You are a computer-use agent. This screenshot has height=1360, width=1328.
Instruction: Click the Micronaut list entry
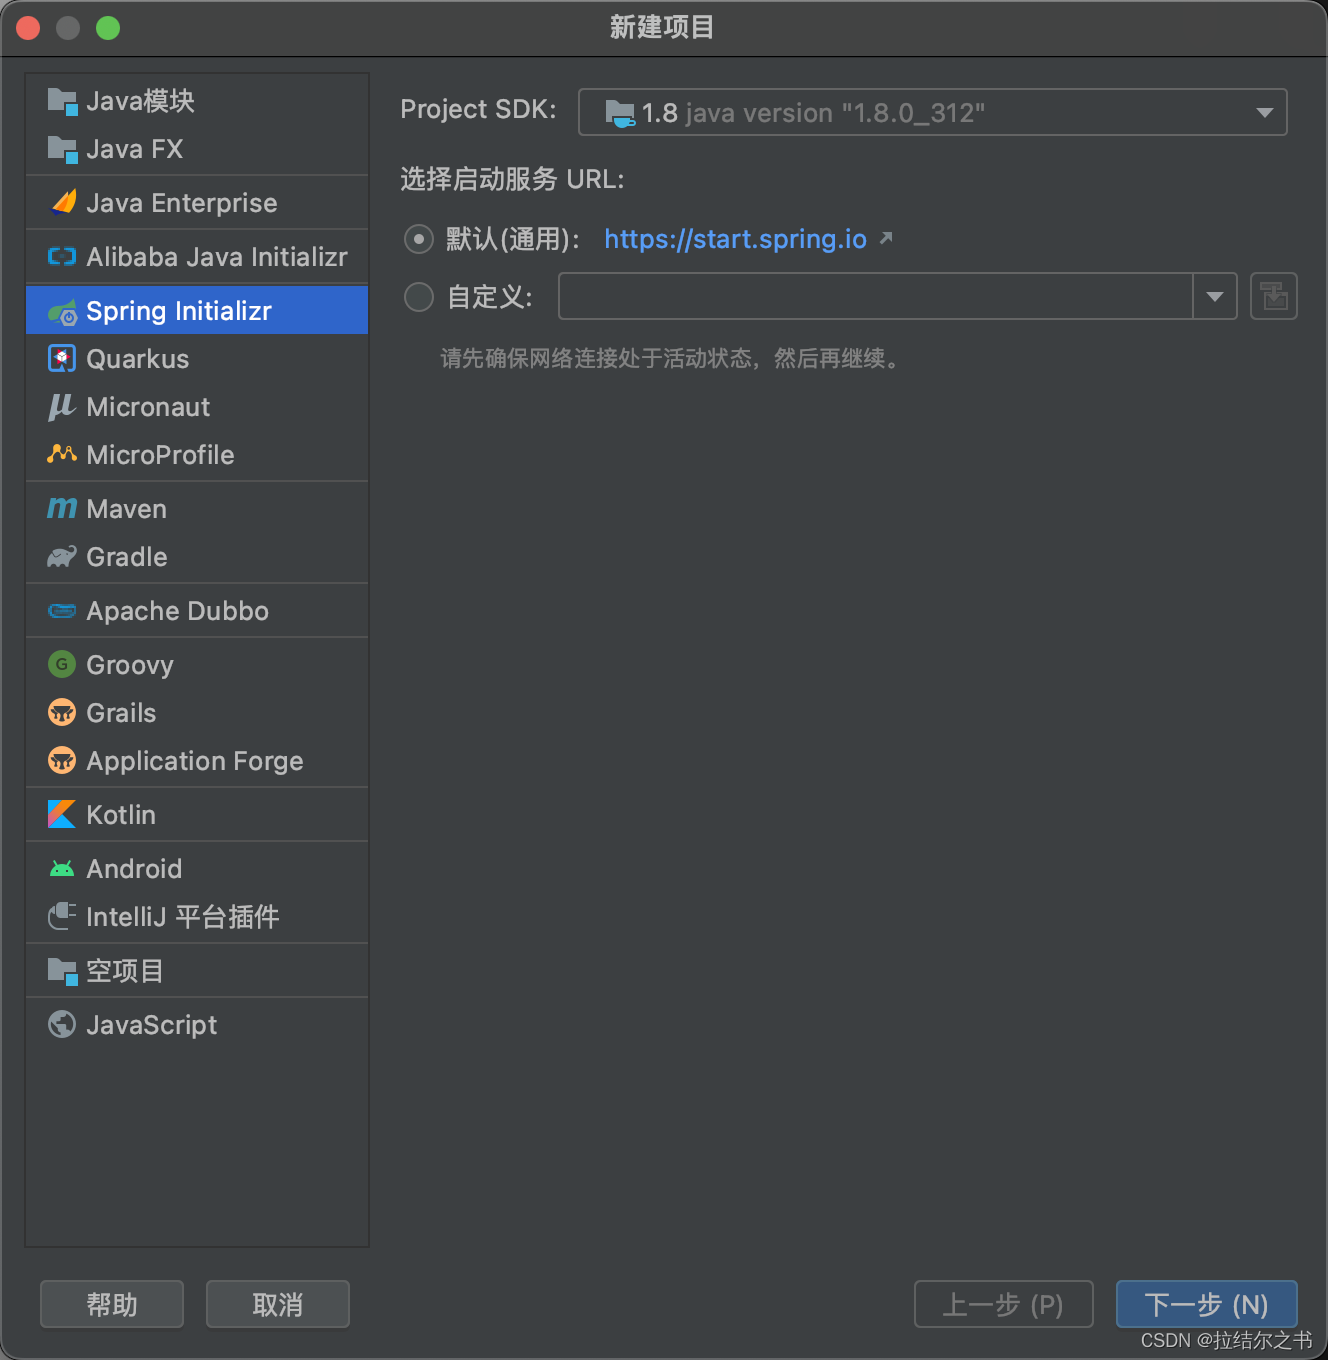pos(197,407)
